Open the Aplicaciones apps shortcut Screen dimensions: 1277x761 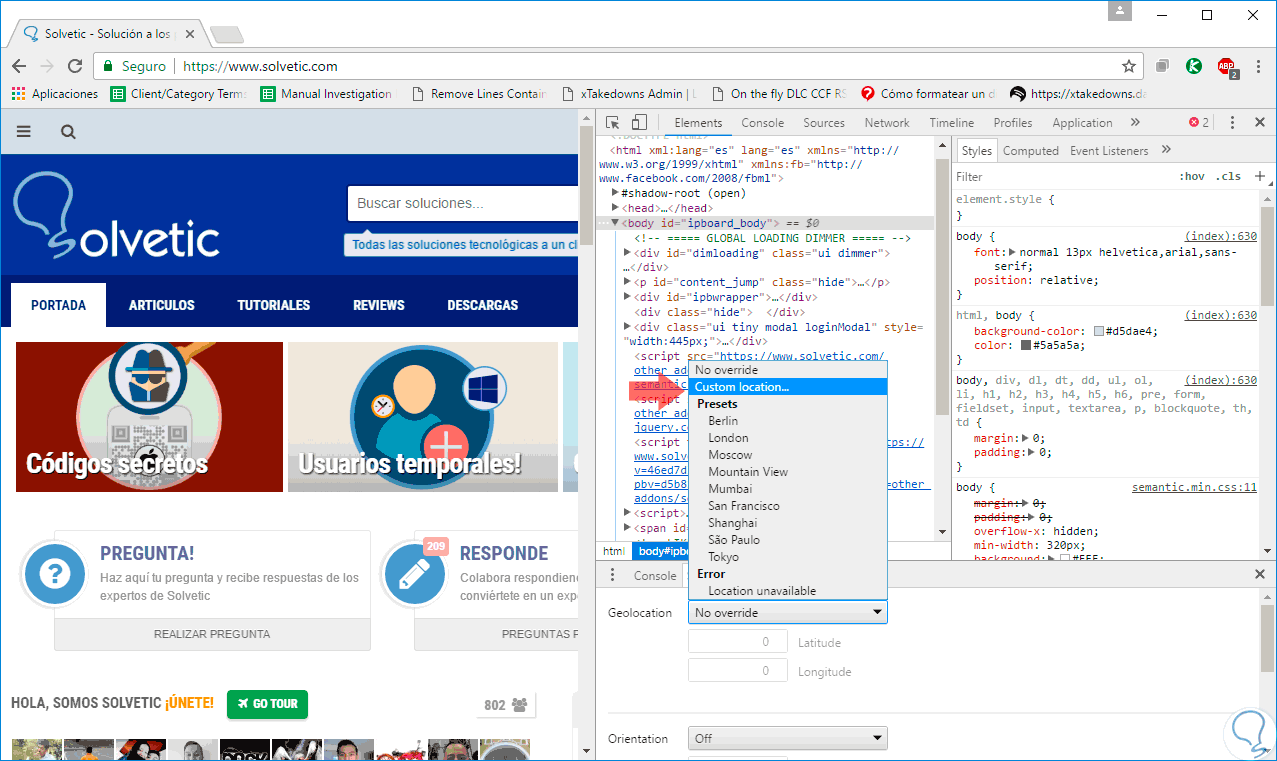coord(55,94)
